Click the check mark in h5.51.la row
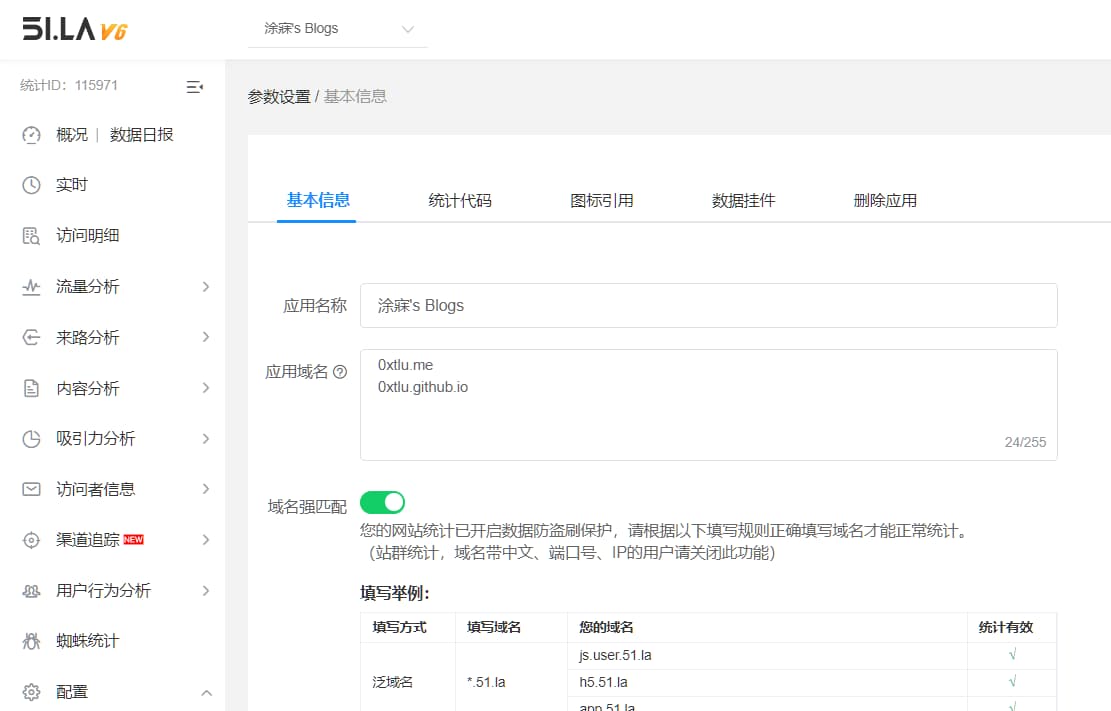 1013,681
